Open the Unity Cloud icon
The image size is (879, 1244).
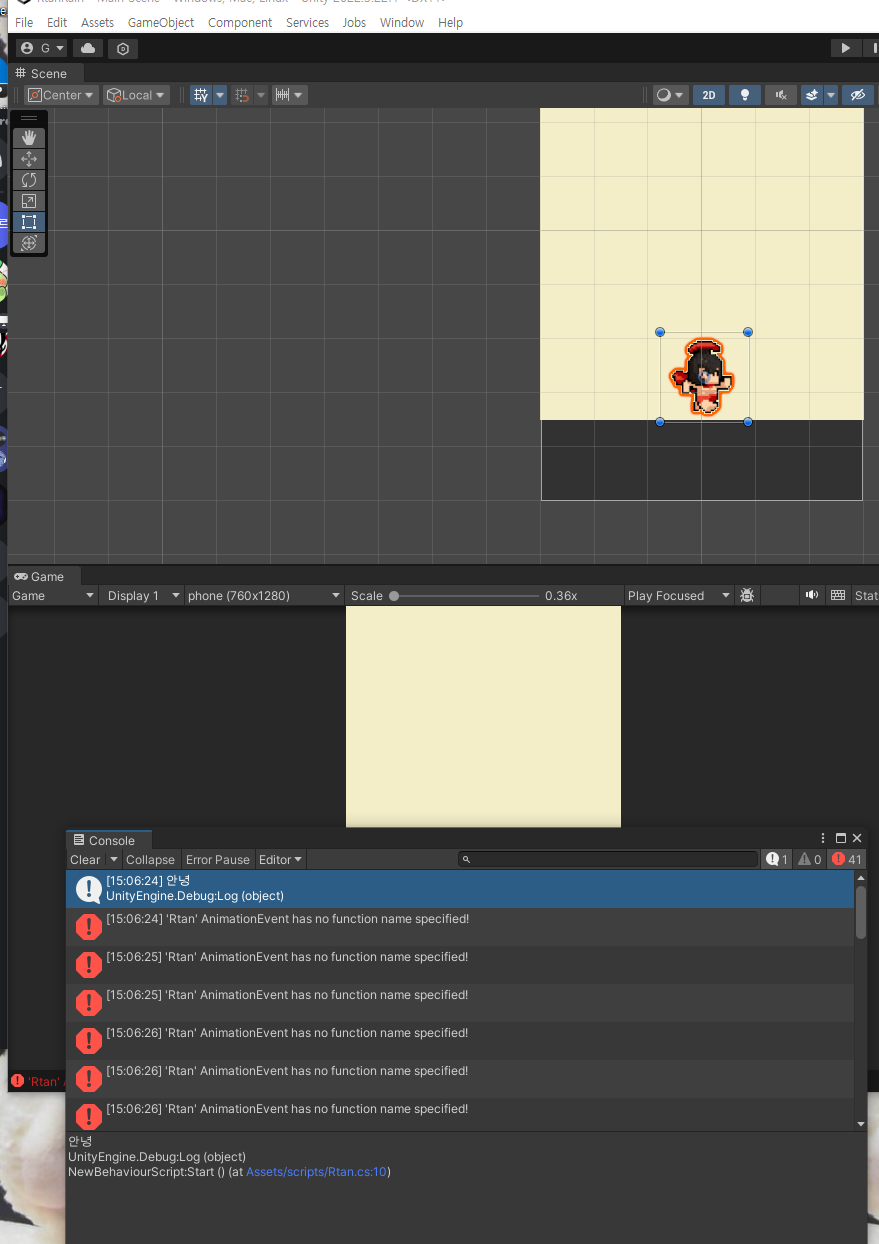coord(88,48)
